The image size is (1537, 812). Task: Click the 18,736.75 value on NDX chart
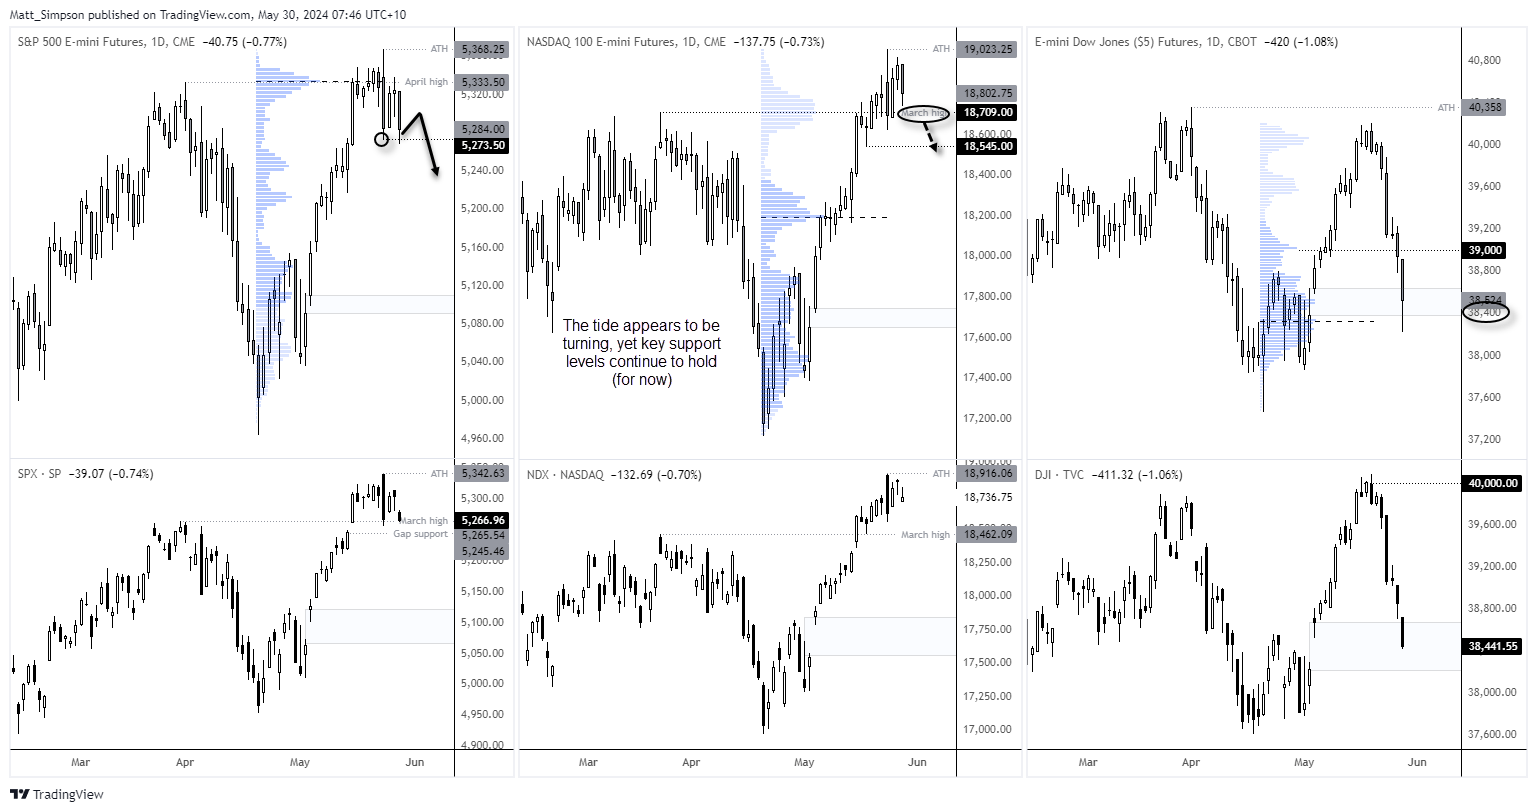point(988,497)
